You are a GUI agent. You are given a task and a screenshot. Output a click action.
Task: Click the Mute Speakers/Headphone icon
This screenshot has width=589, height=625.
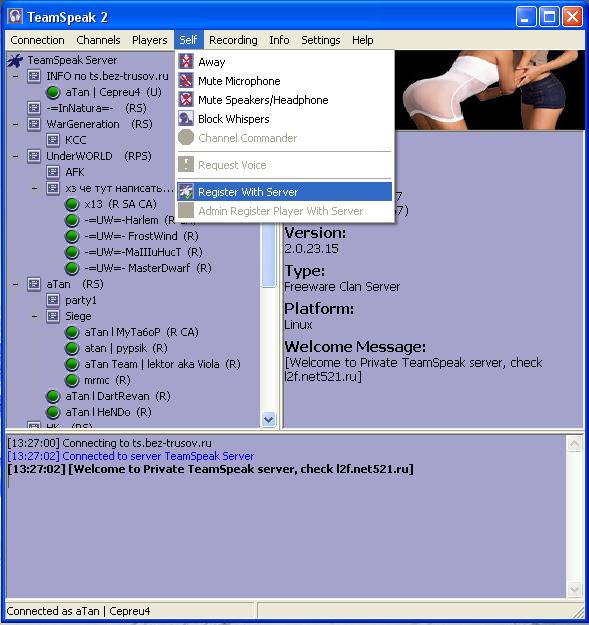pyautogui.click(x=186, y=100)
